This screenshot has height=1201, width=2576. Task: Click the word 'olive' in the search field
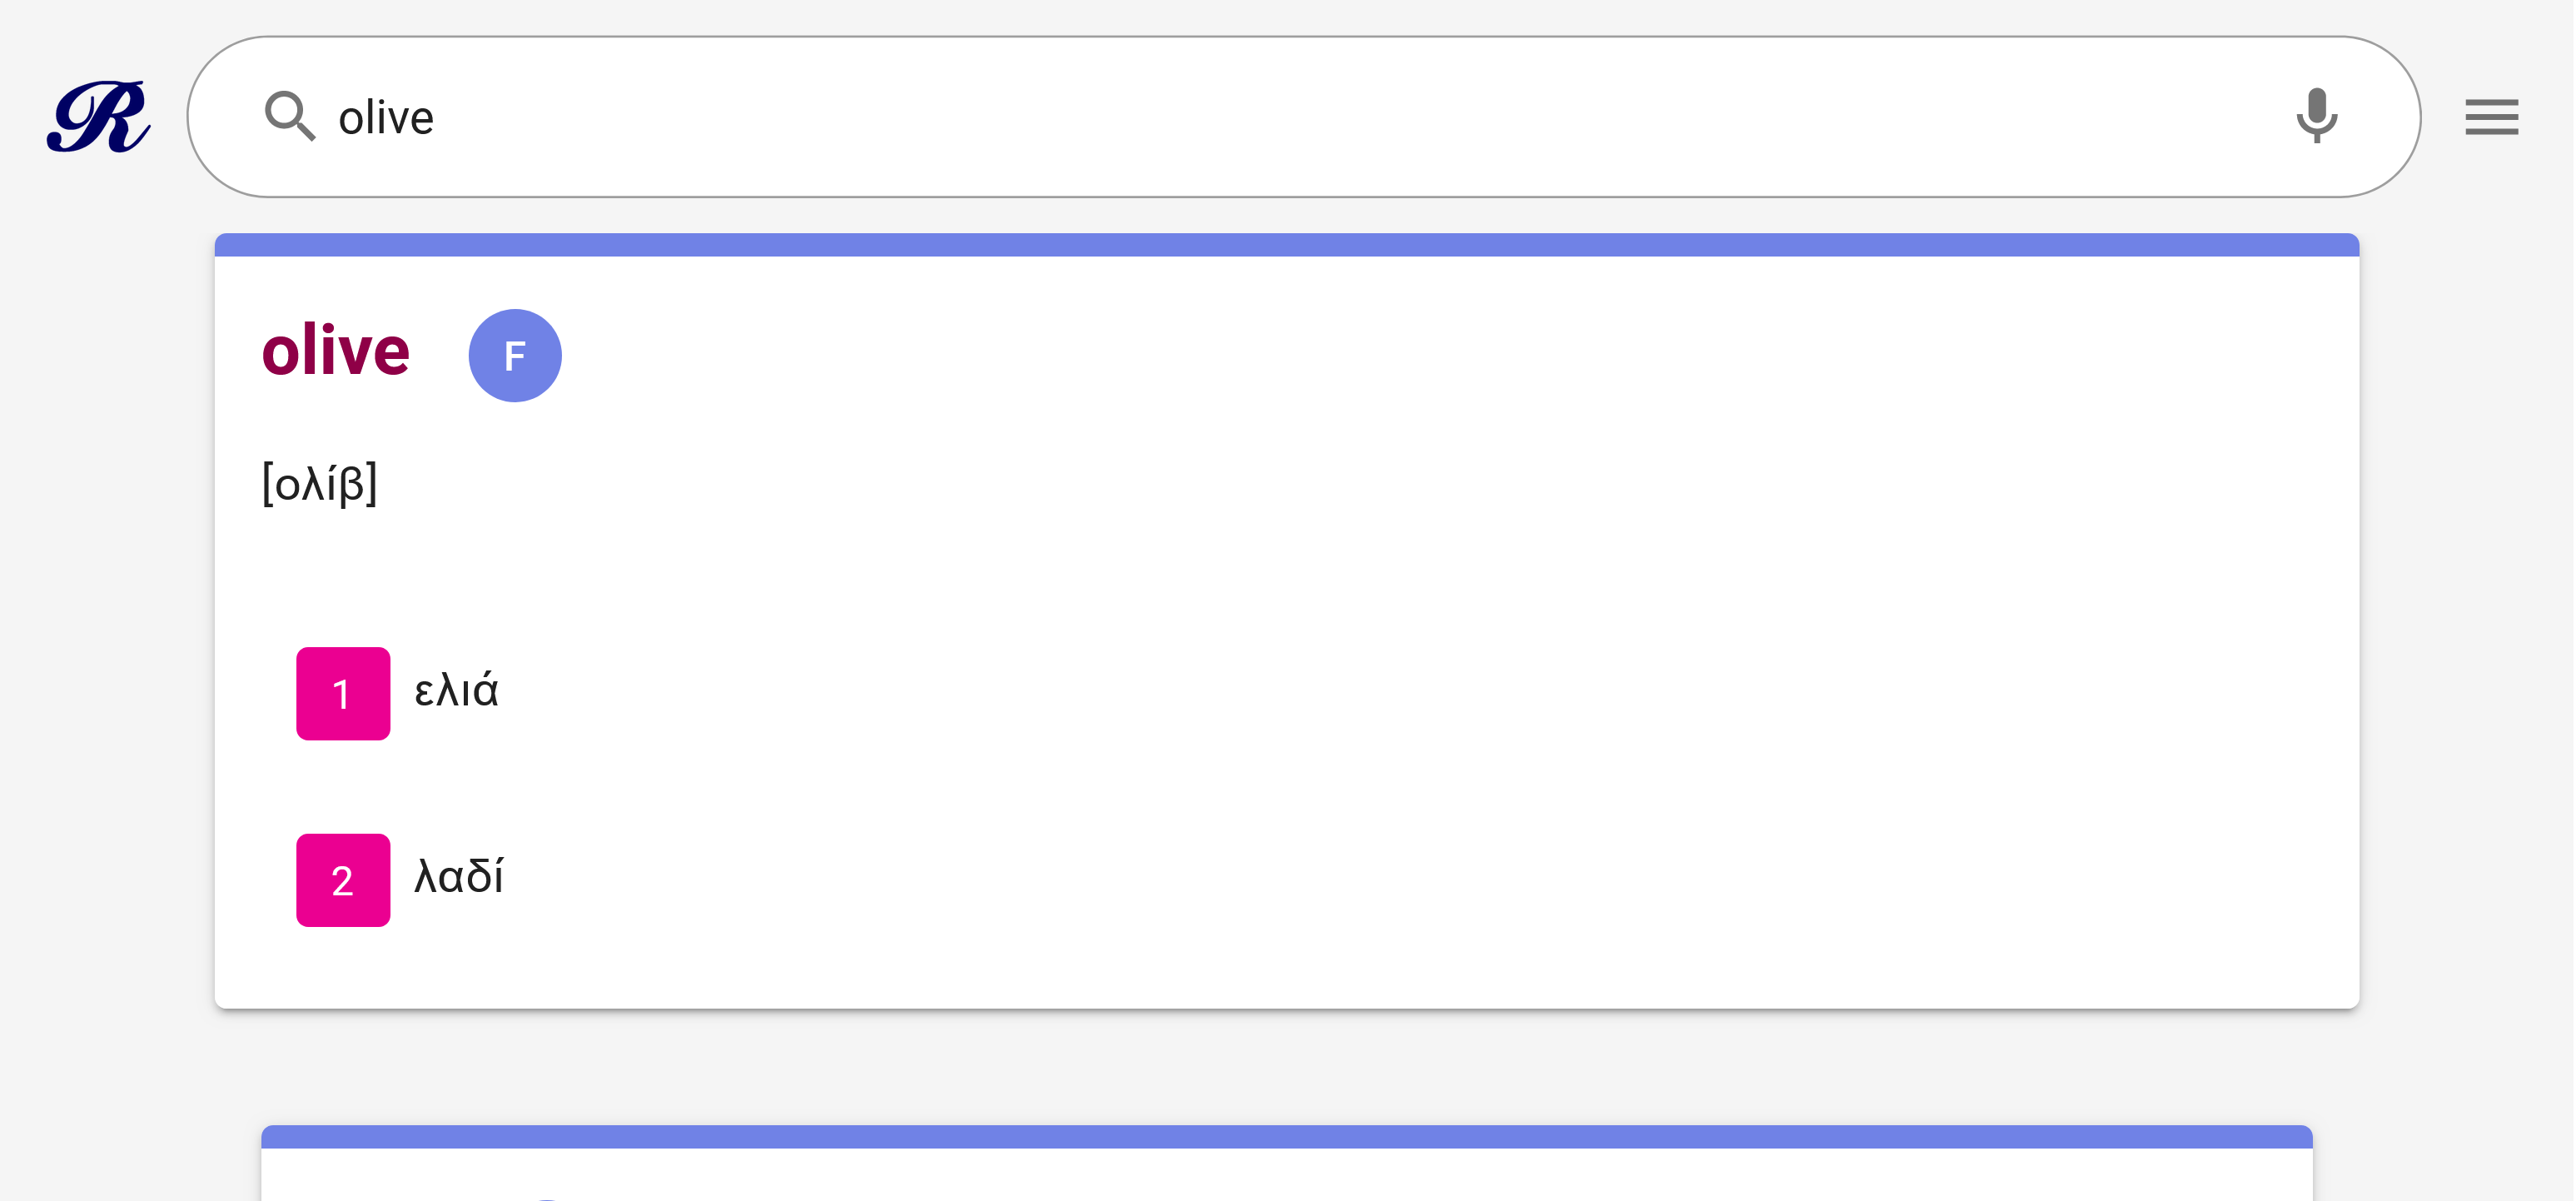point(386,118)
